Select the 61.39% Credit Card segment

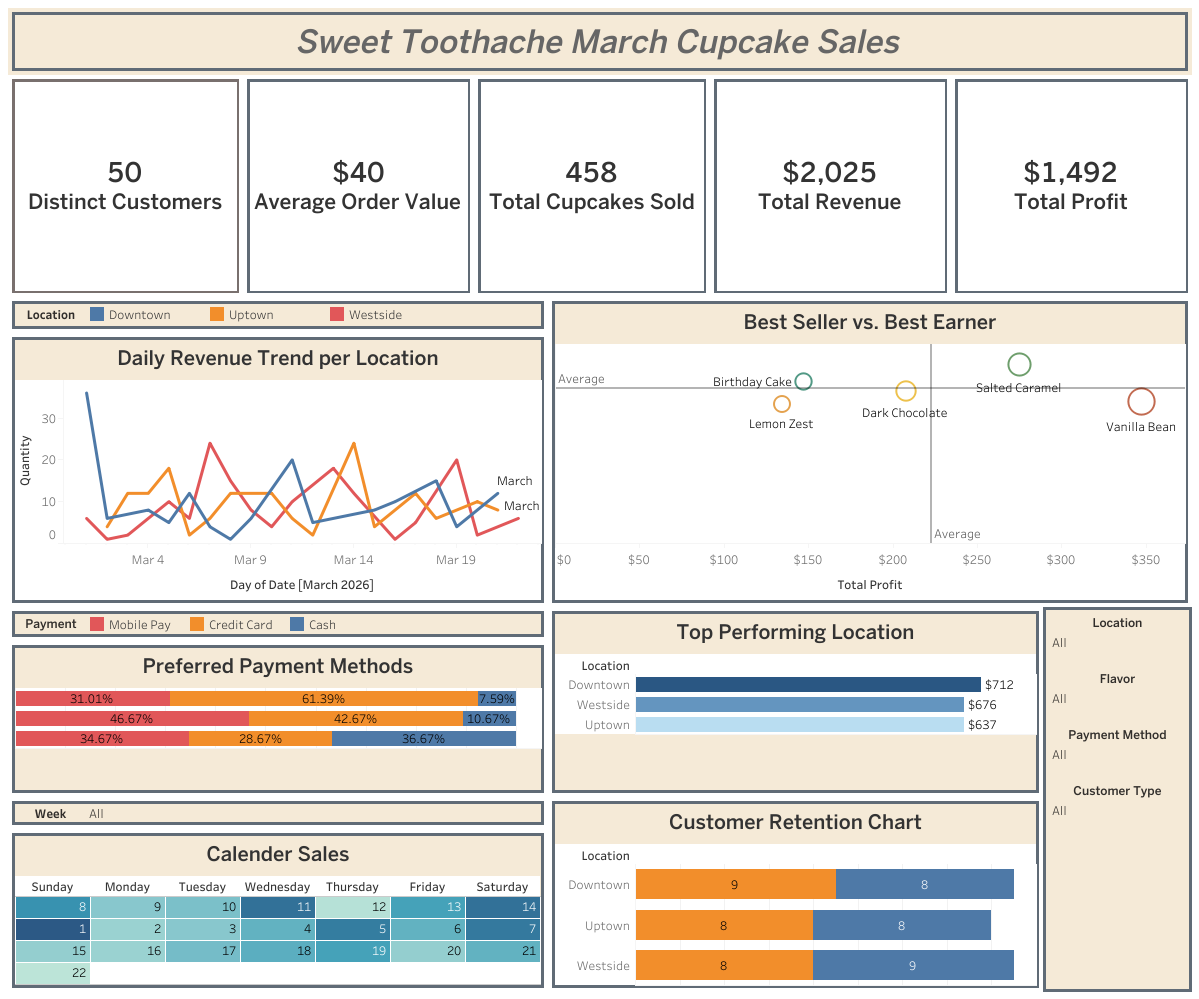(323, 698)
